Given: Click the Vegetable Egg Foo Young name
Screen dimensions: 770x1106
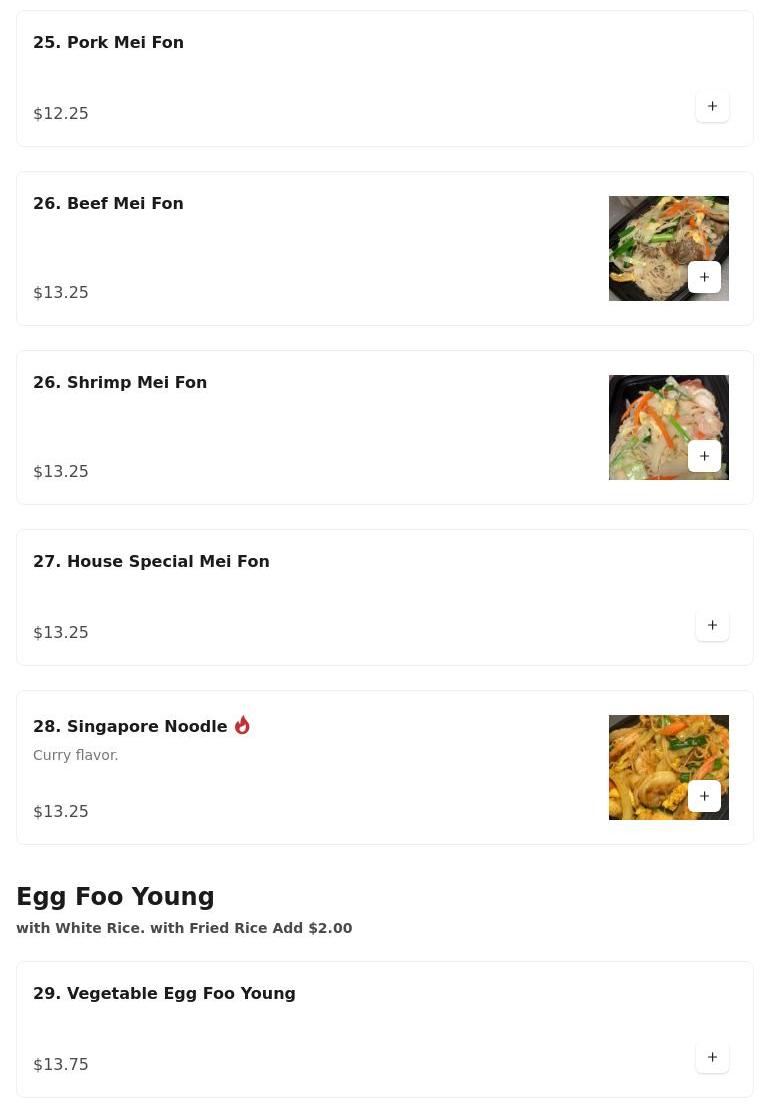Looking at the screenshot, I should click(164, 993).
